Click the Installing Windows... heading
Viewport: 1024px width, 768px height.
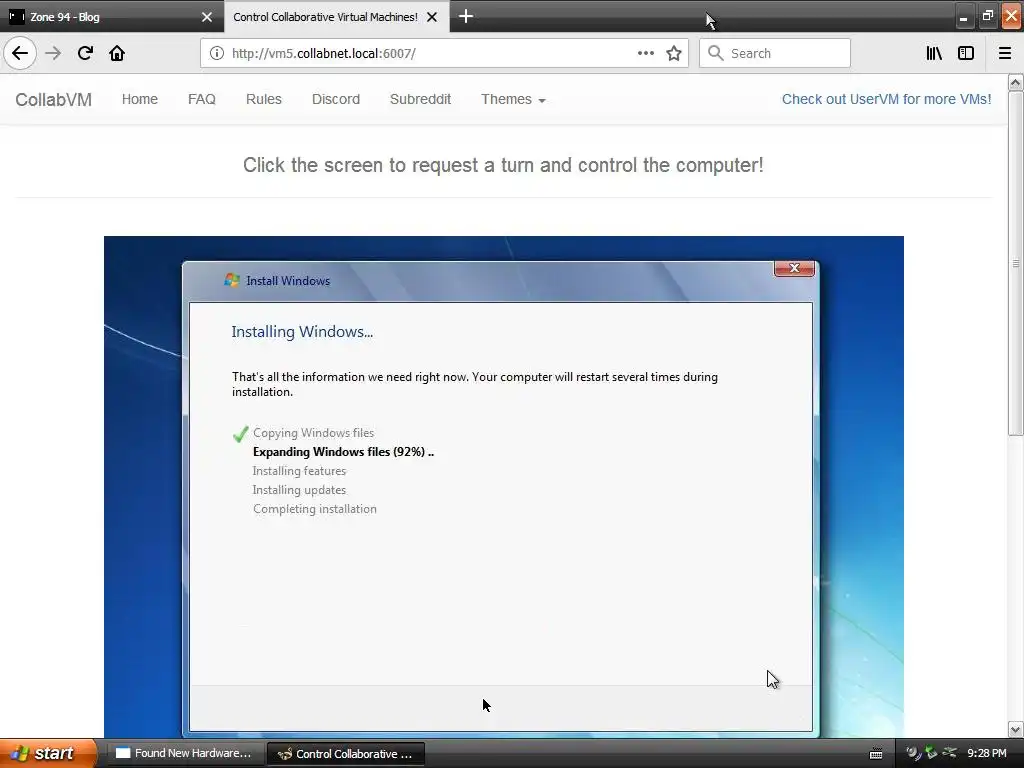click(x=302, y=332)
